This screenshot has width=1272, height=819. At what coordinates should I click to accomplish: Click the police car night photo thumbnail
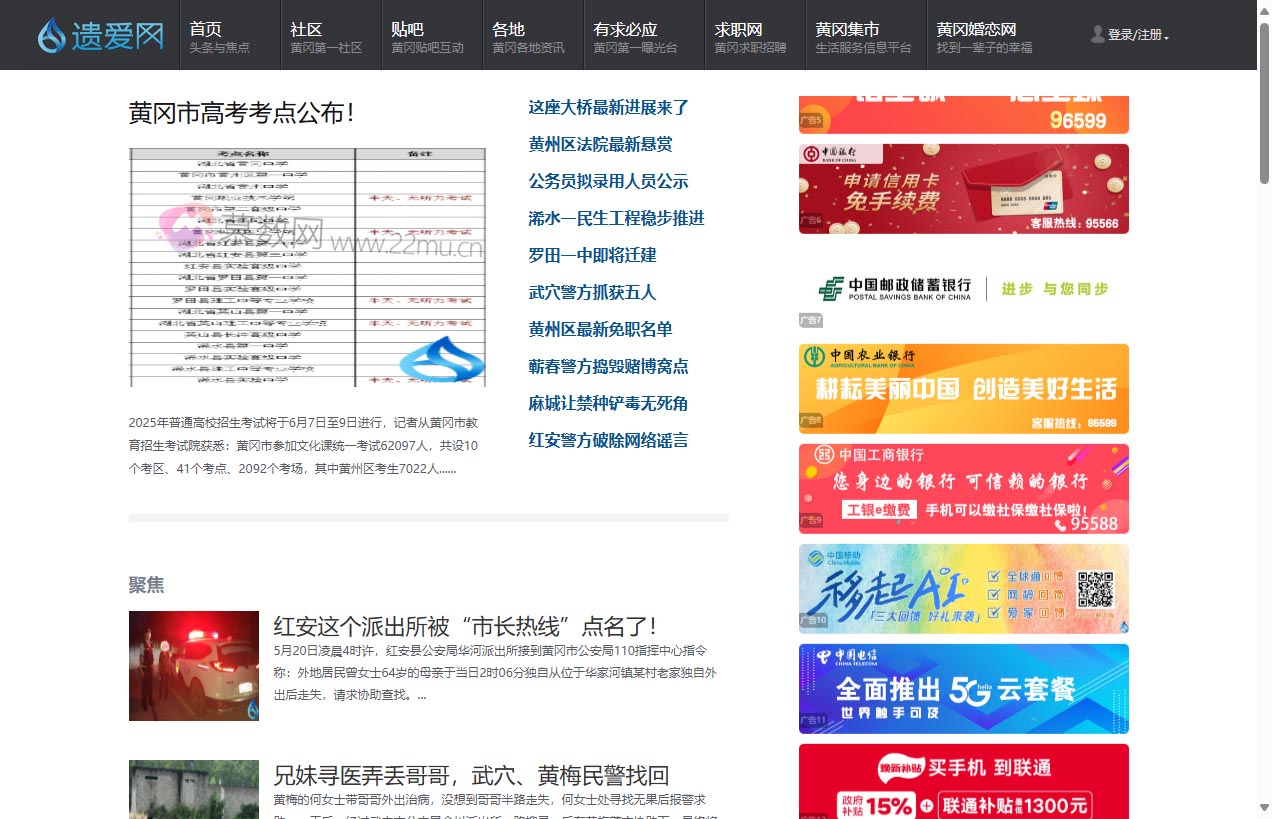coord(193,666)
